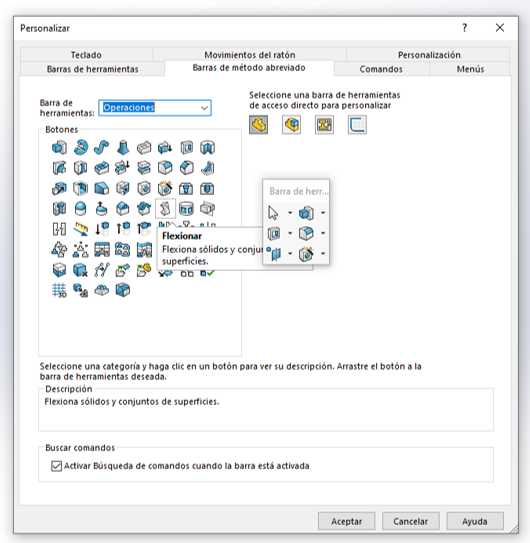Click the Nervio (rib) button icon
Screen dimensions: 530x543
(207, 168)
